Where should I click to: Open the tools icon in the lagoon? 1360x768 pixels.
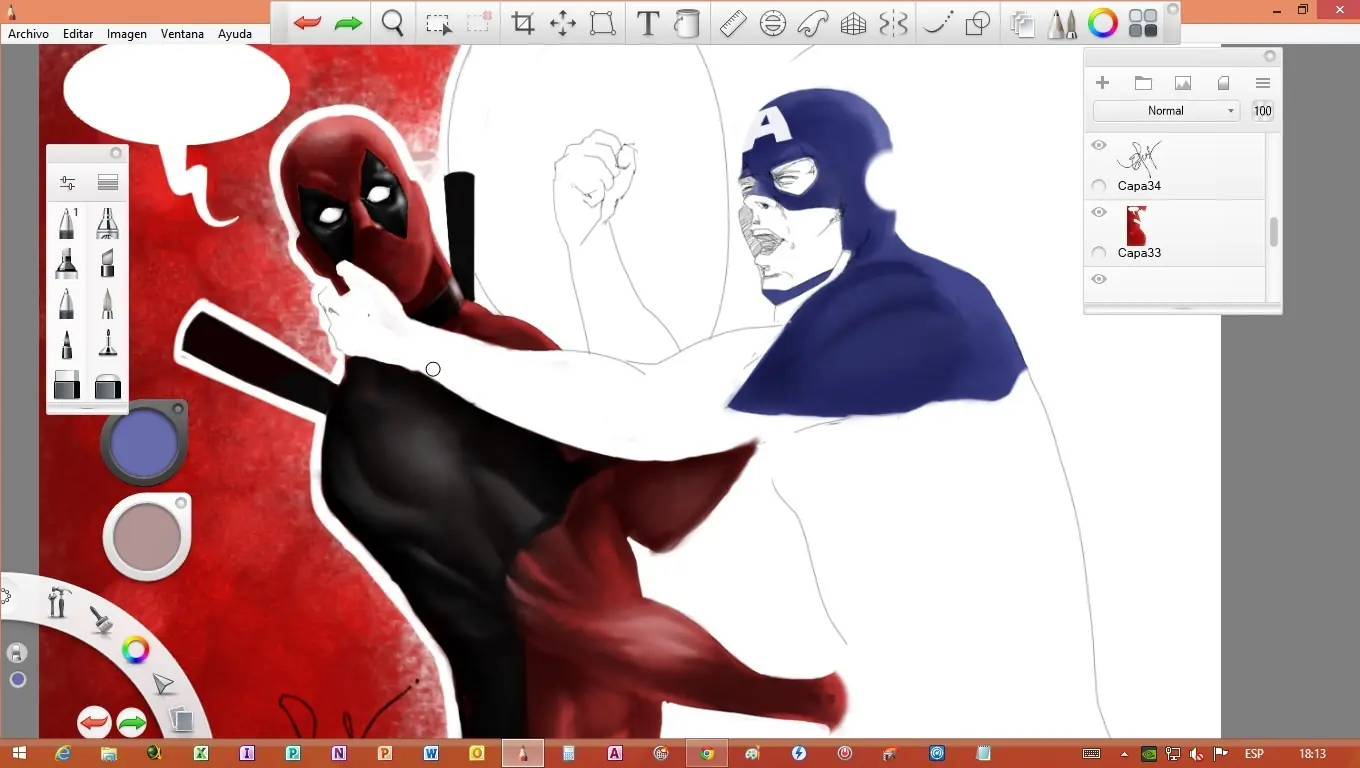pos(60,602)
